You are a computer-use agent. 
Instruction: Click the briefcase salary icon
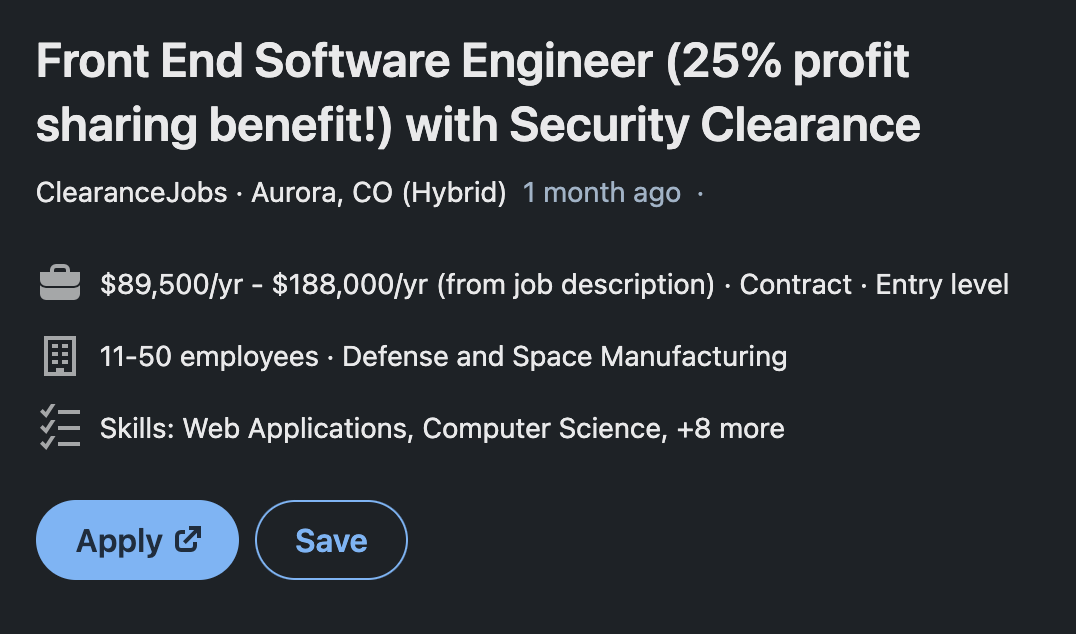pyautogui.click(x=60, y=282)
